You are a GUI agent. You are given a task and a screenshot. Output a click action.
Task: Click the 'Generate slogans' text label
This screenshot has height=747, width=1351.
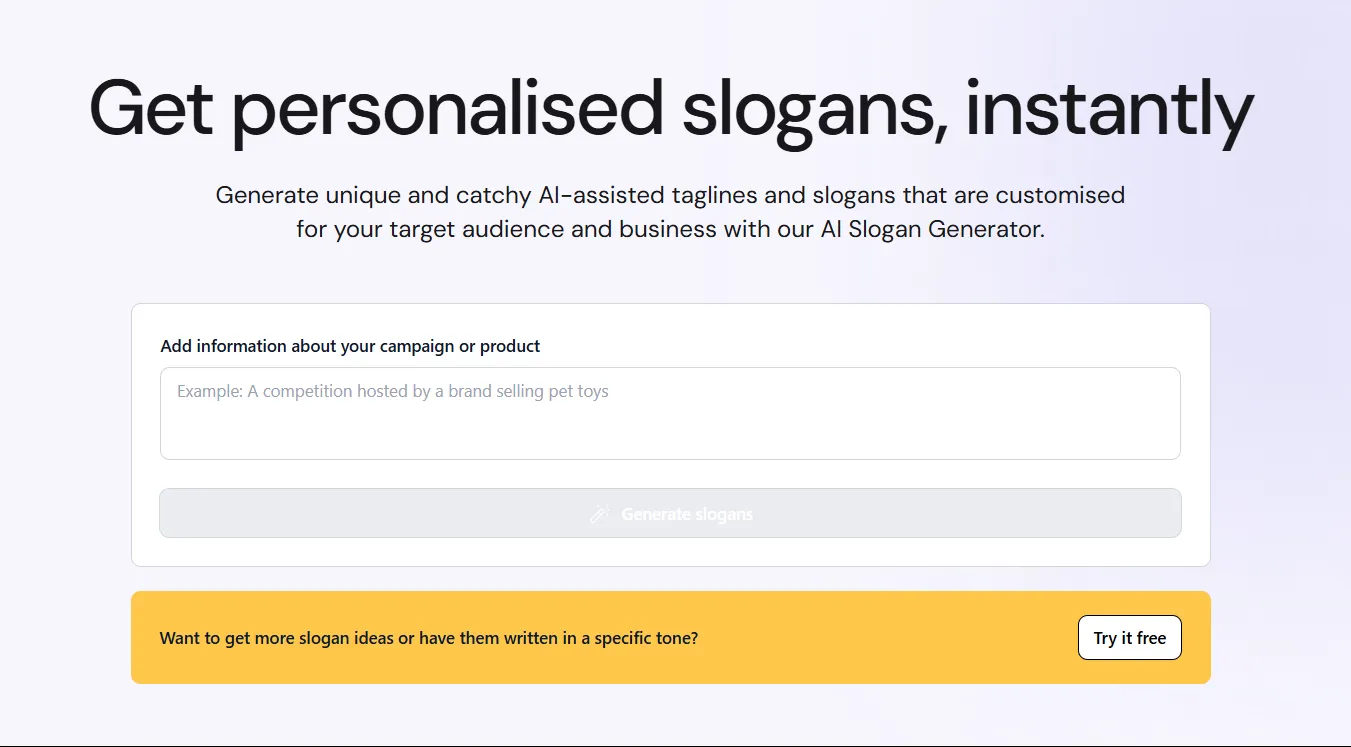tap(687, 514)
